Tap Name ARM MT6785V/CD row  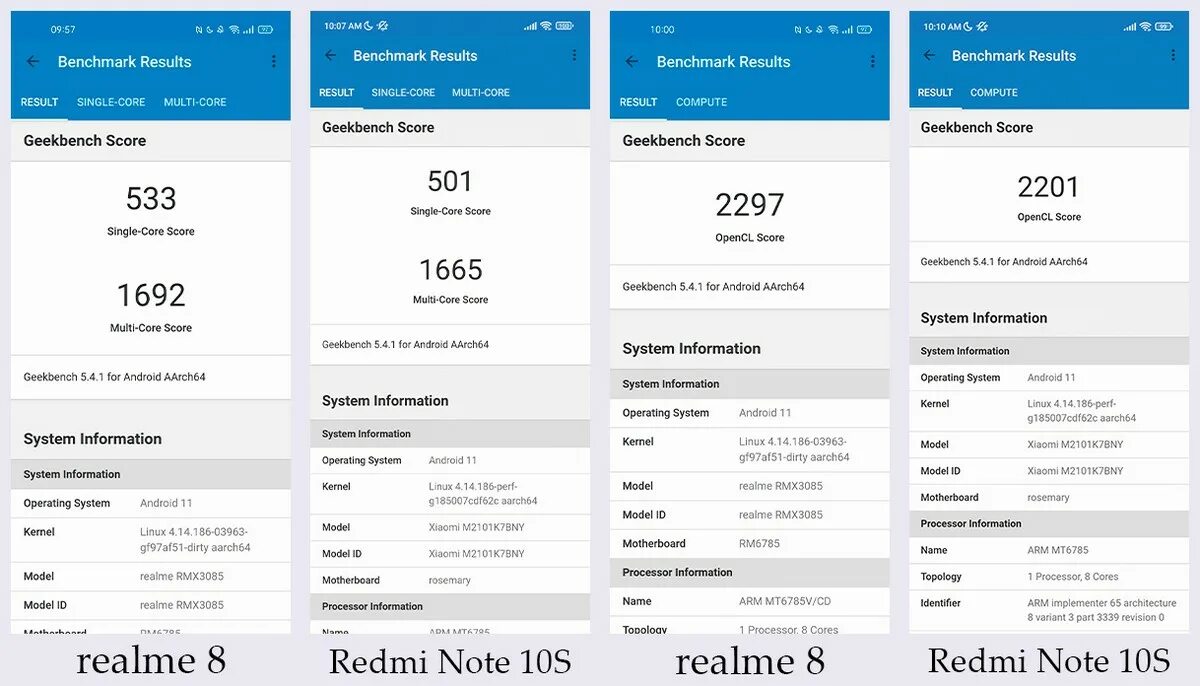point(750,601)
